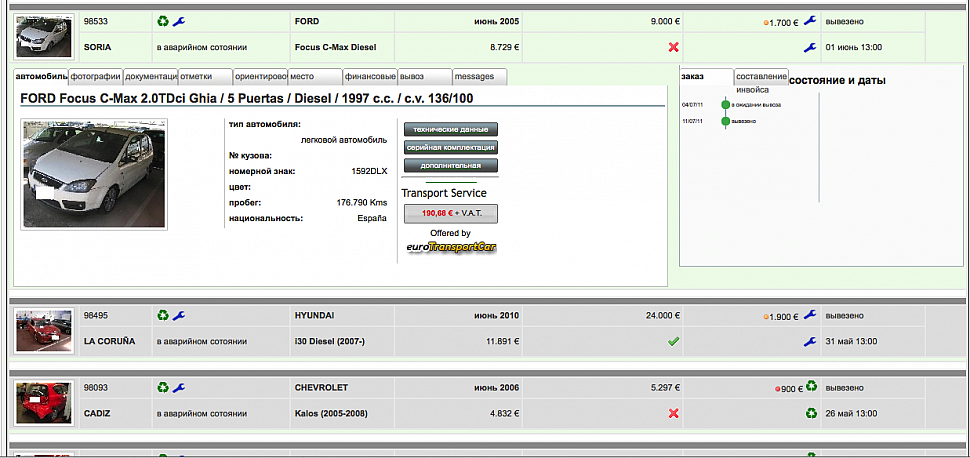Click the orange dot before 1.700 €
The height and width of the screenshot is (458, 970).
pos(766,24)
